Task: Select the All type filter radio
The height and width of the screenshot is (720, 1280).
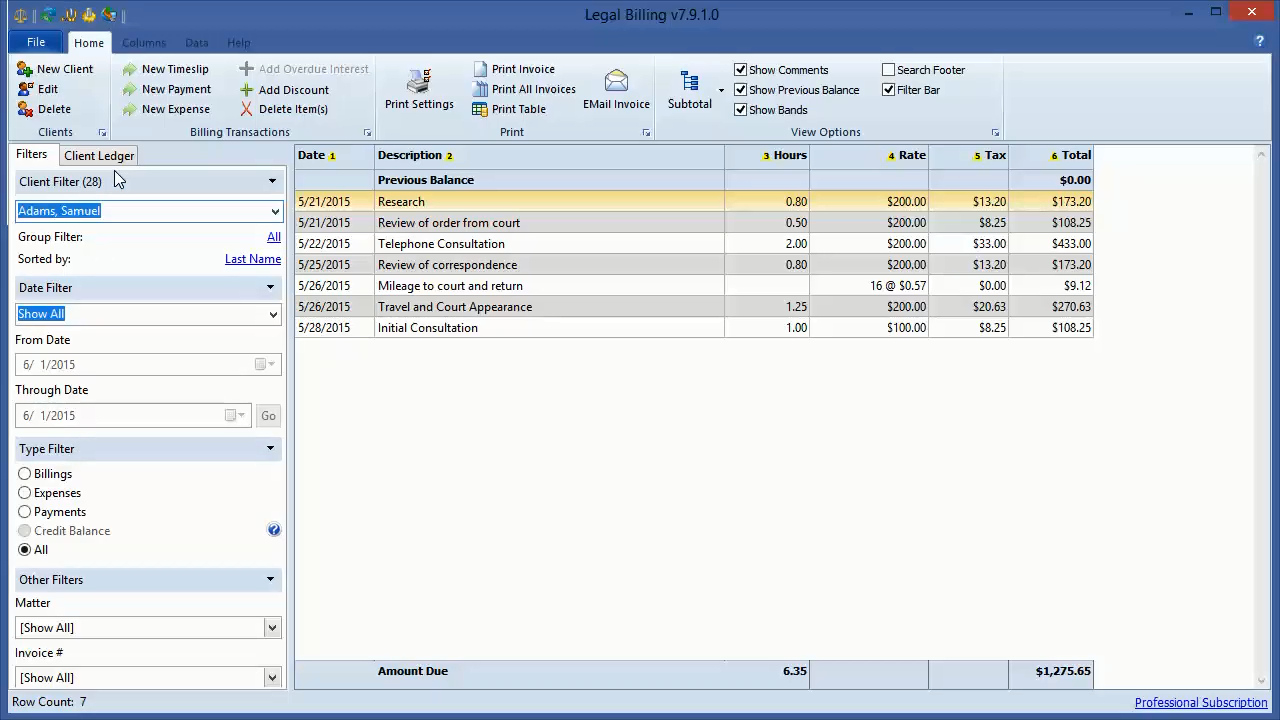Action: [25, 549]
